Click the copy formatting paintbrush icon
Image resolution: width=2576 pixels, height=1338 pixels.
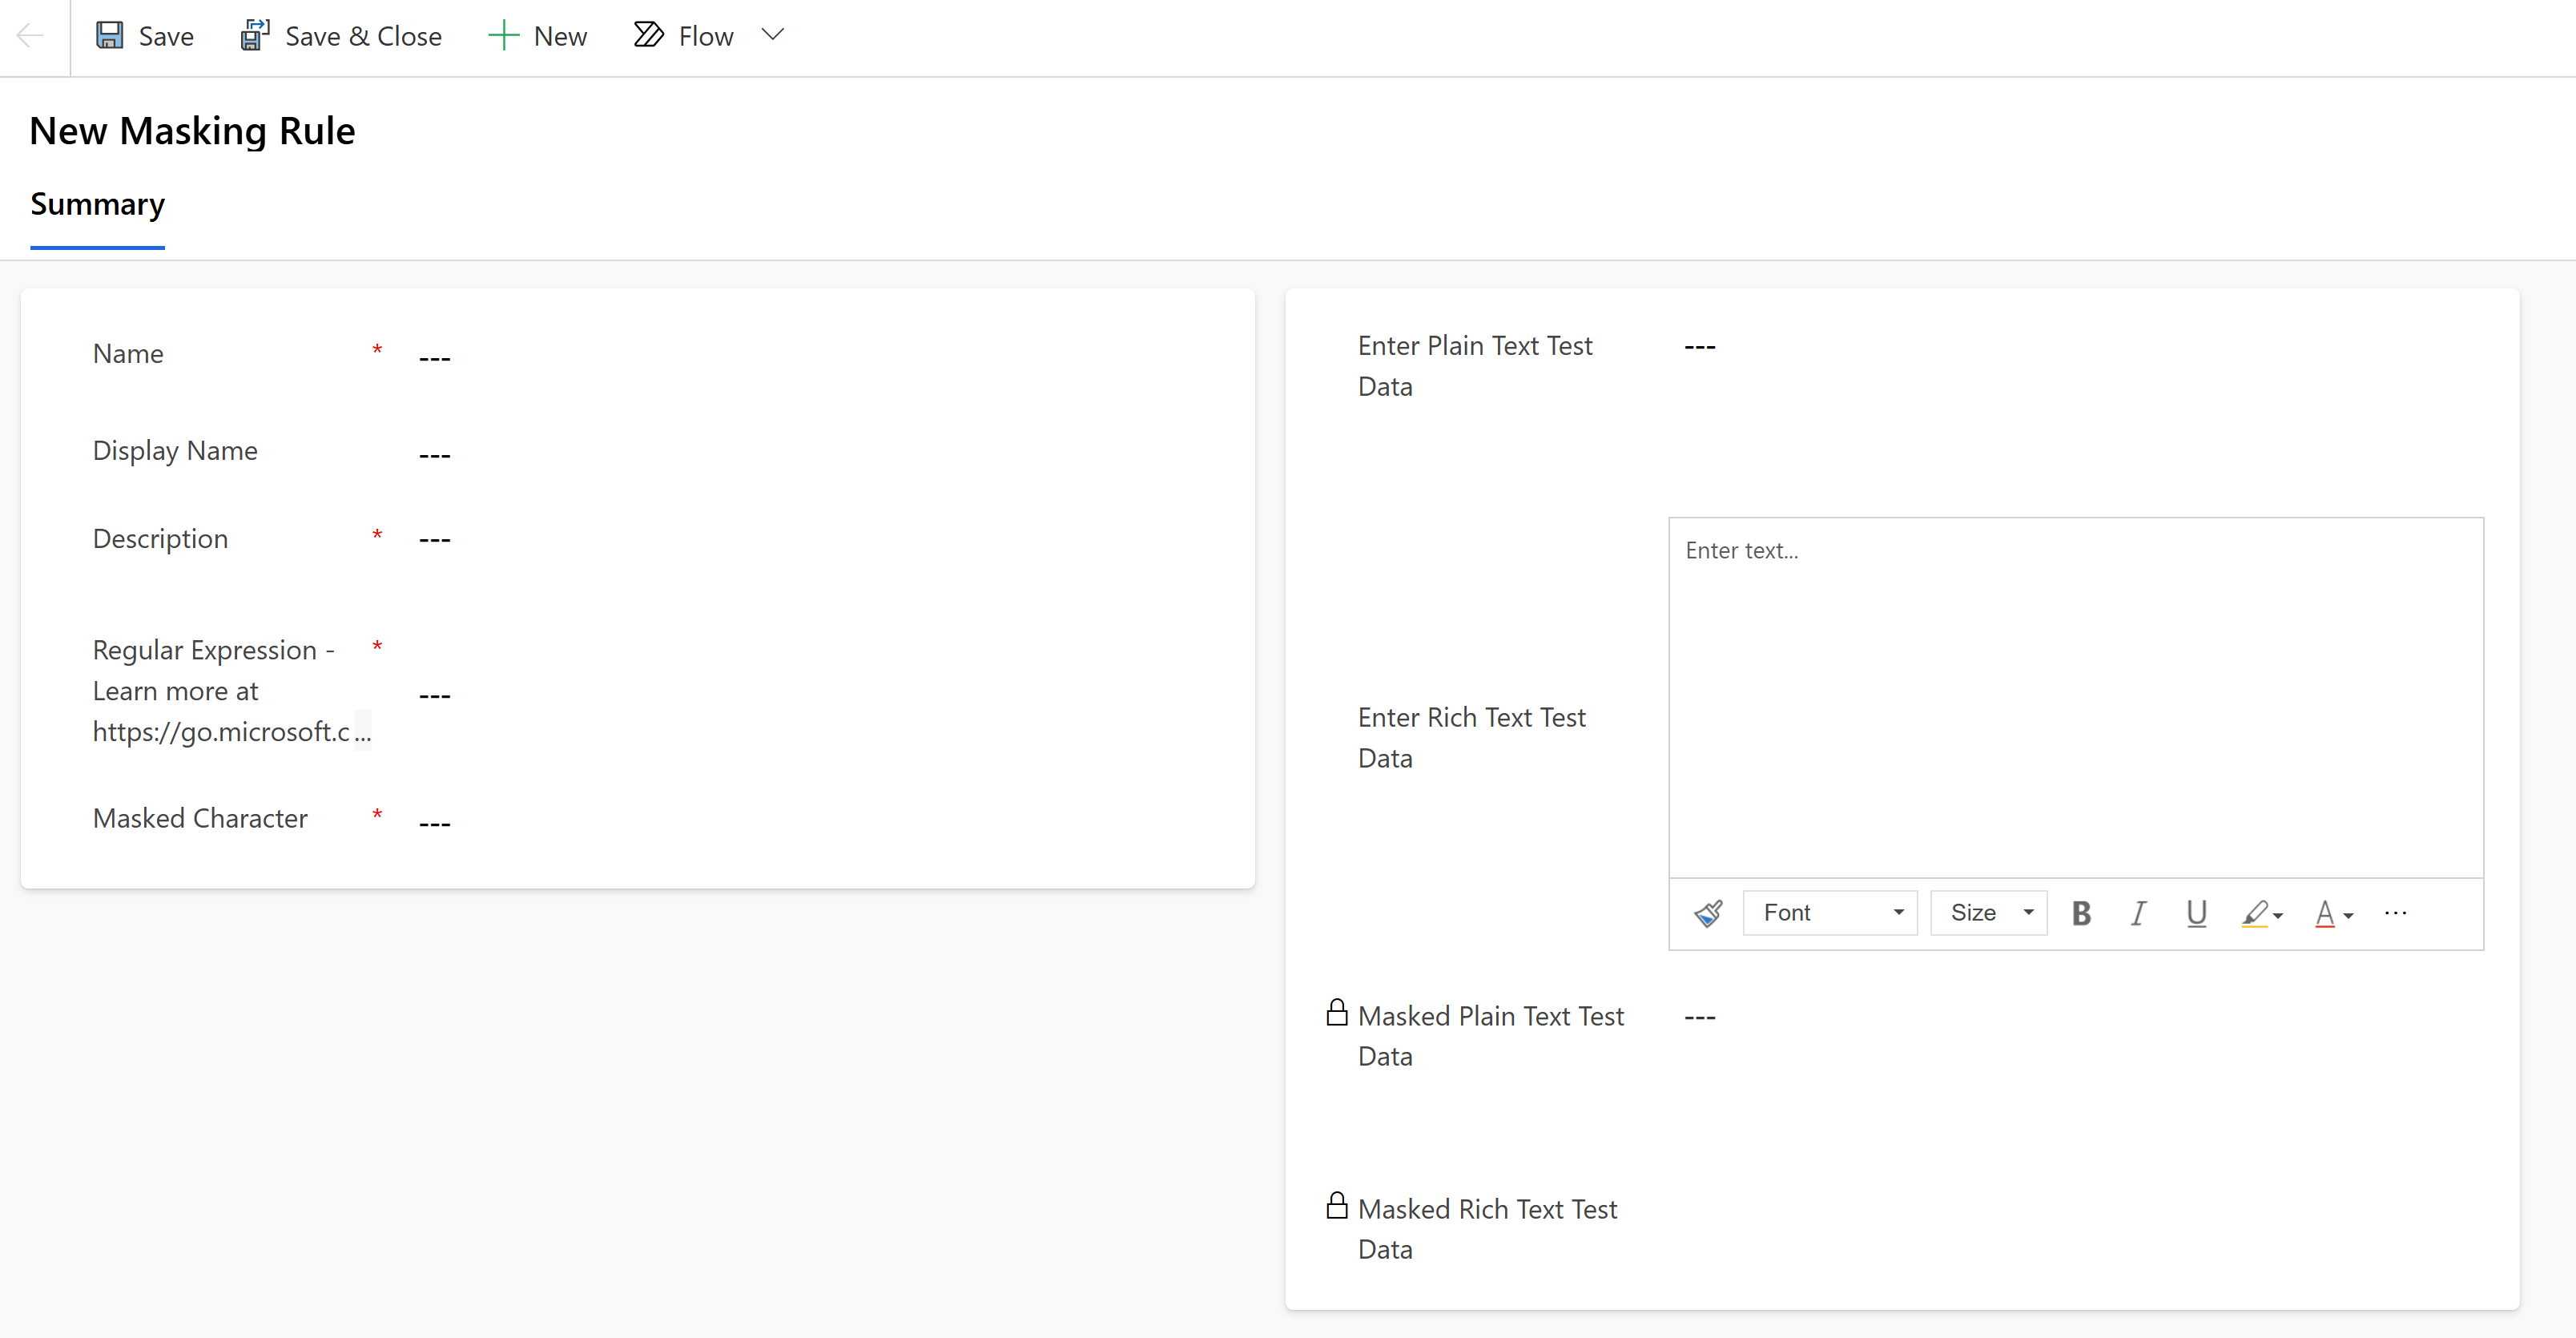pos(1708,913)
